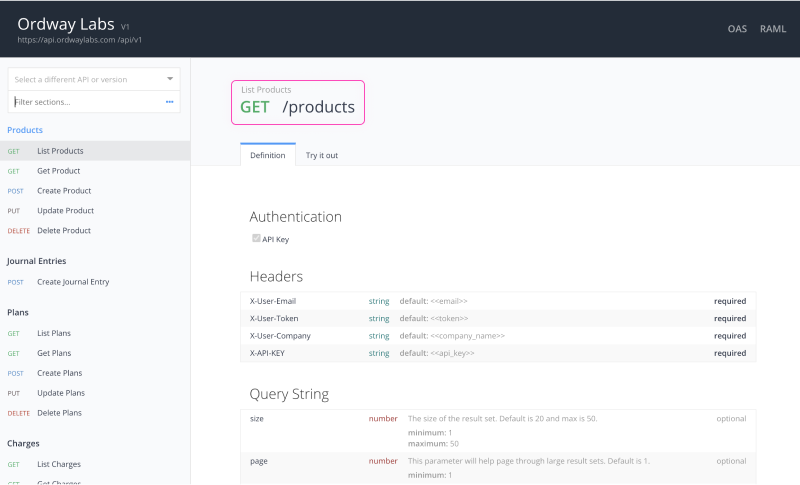Open the OAS link in header
800x485 pixels.
tap(737, 29)
